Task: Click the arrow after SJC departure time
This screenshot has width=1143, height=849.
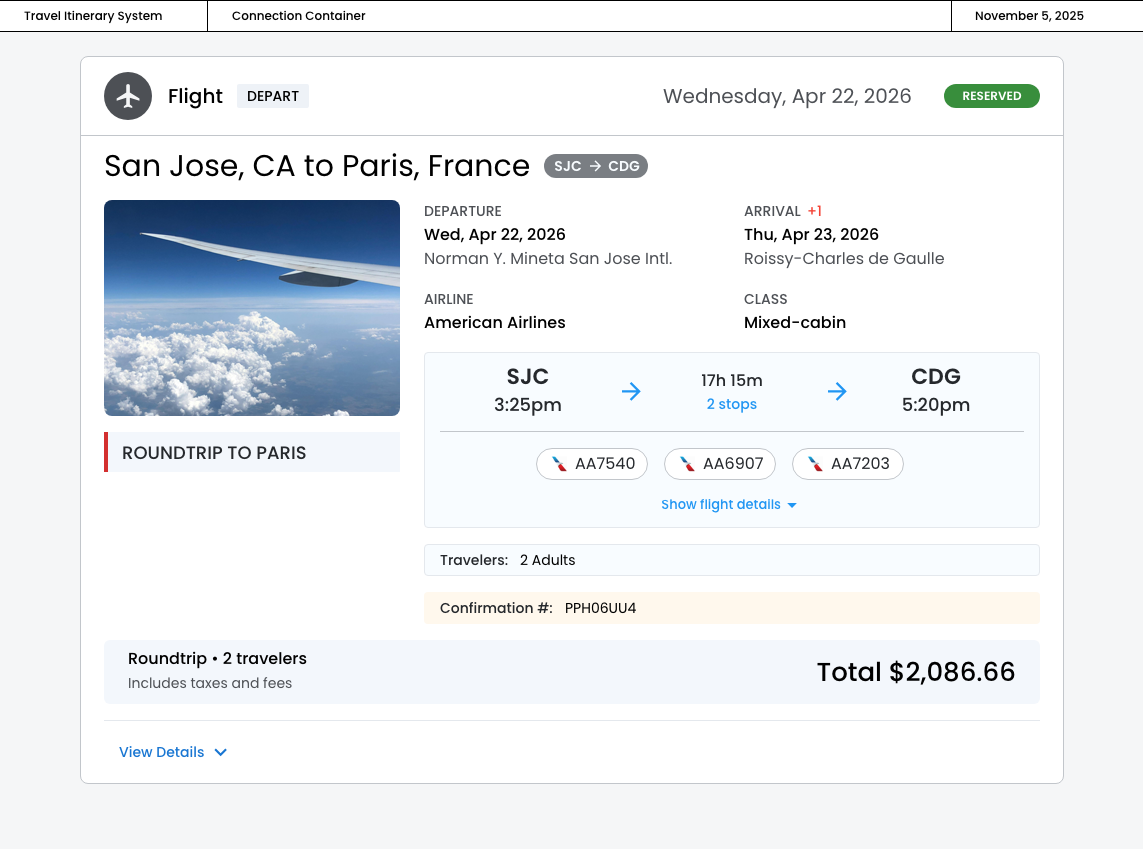Action: pos(631,391)
